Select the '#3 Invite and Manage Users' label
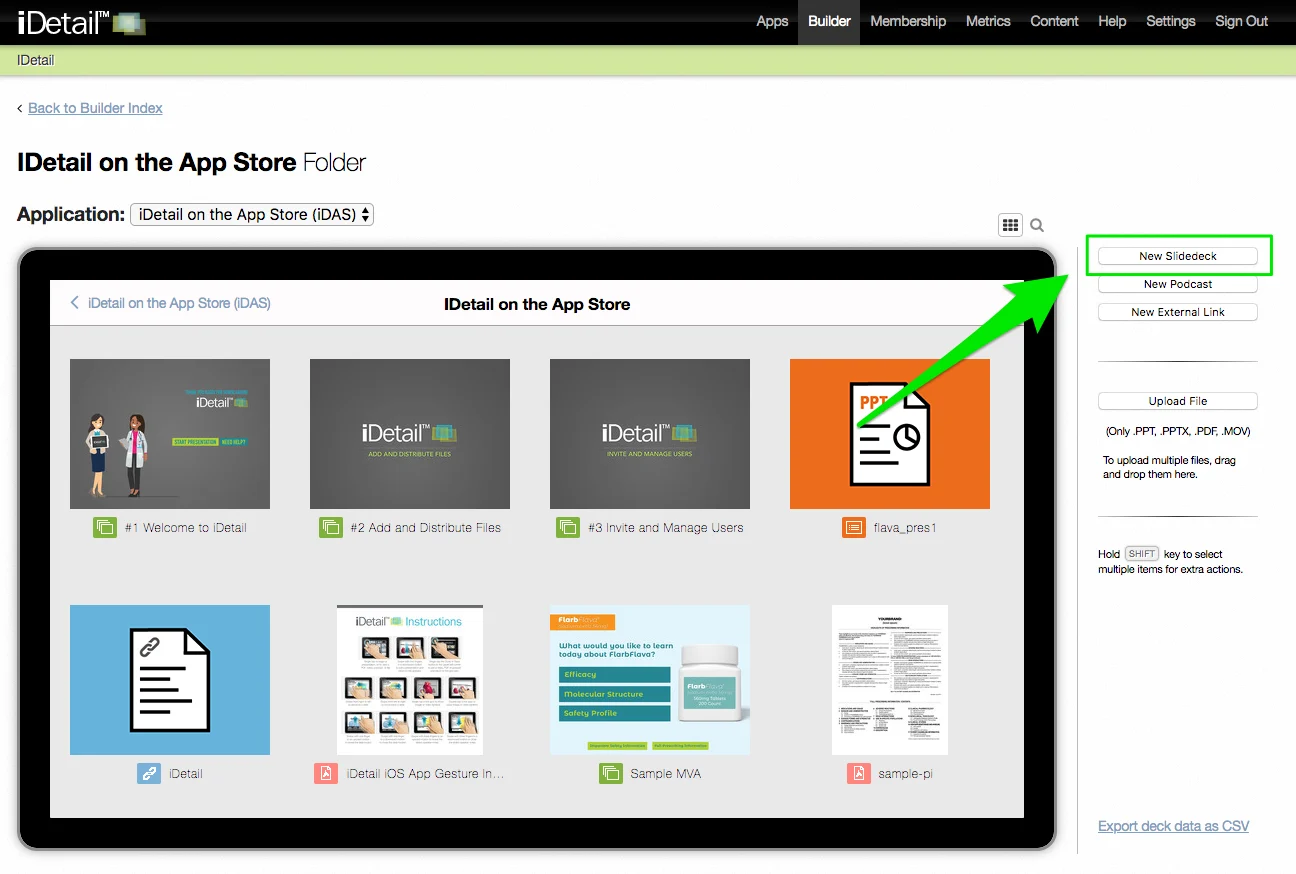The image size is (1296, 874). tap(666, 527)
